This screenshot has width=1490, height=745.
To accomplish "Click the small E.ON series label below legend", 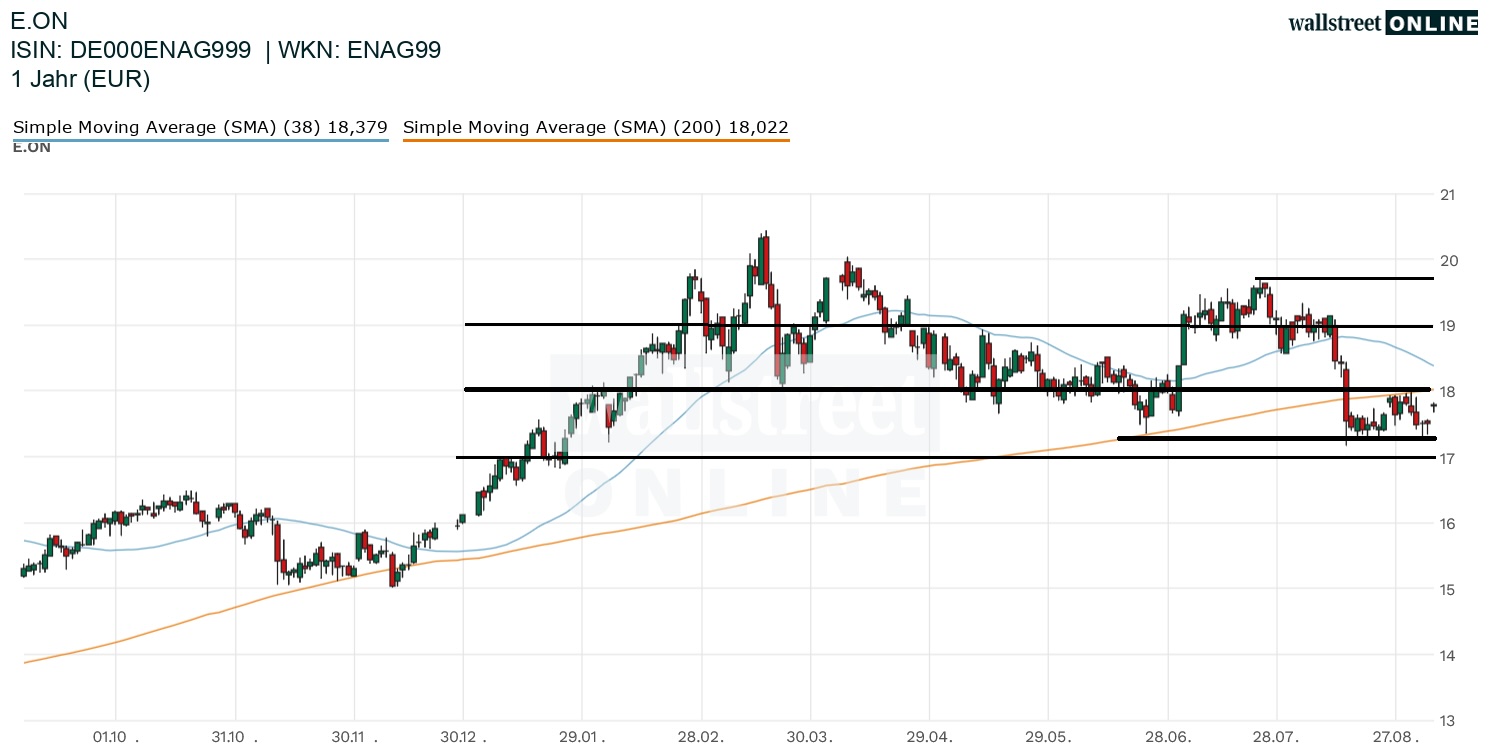I will [31, 148].
